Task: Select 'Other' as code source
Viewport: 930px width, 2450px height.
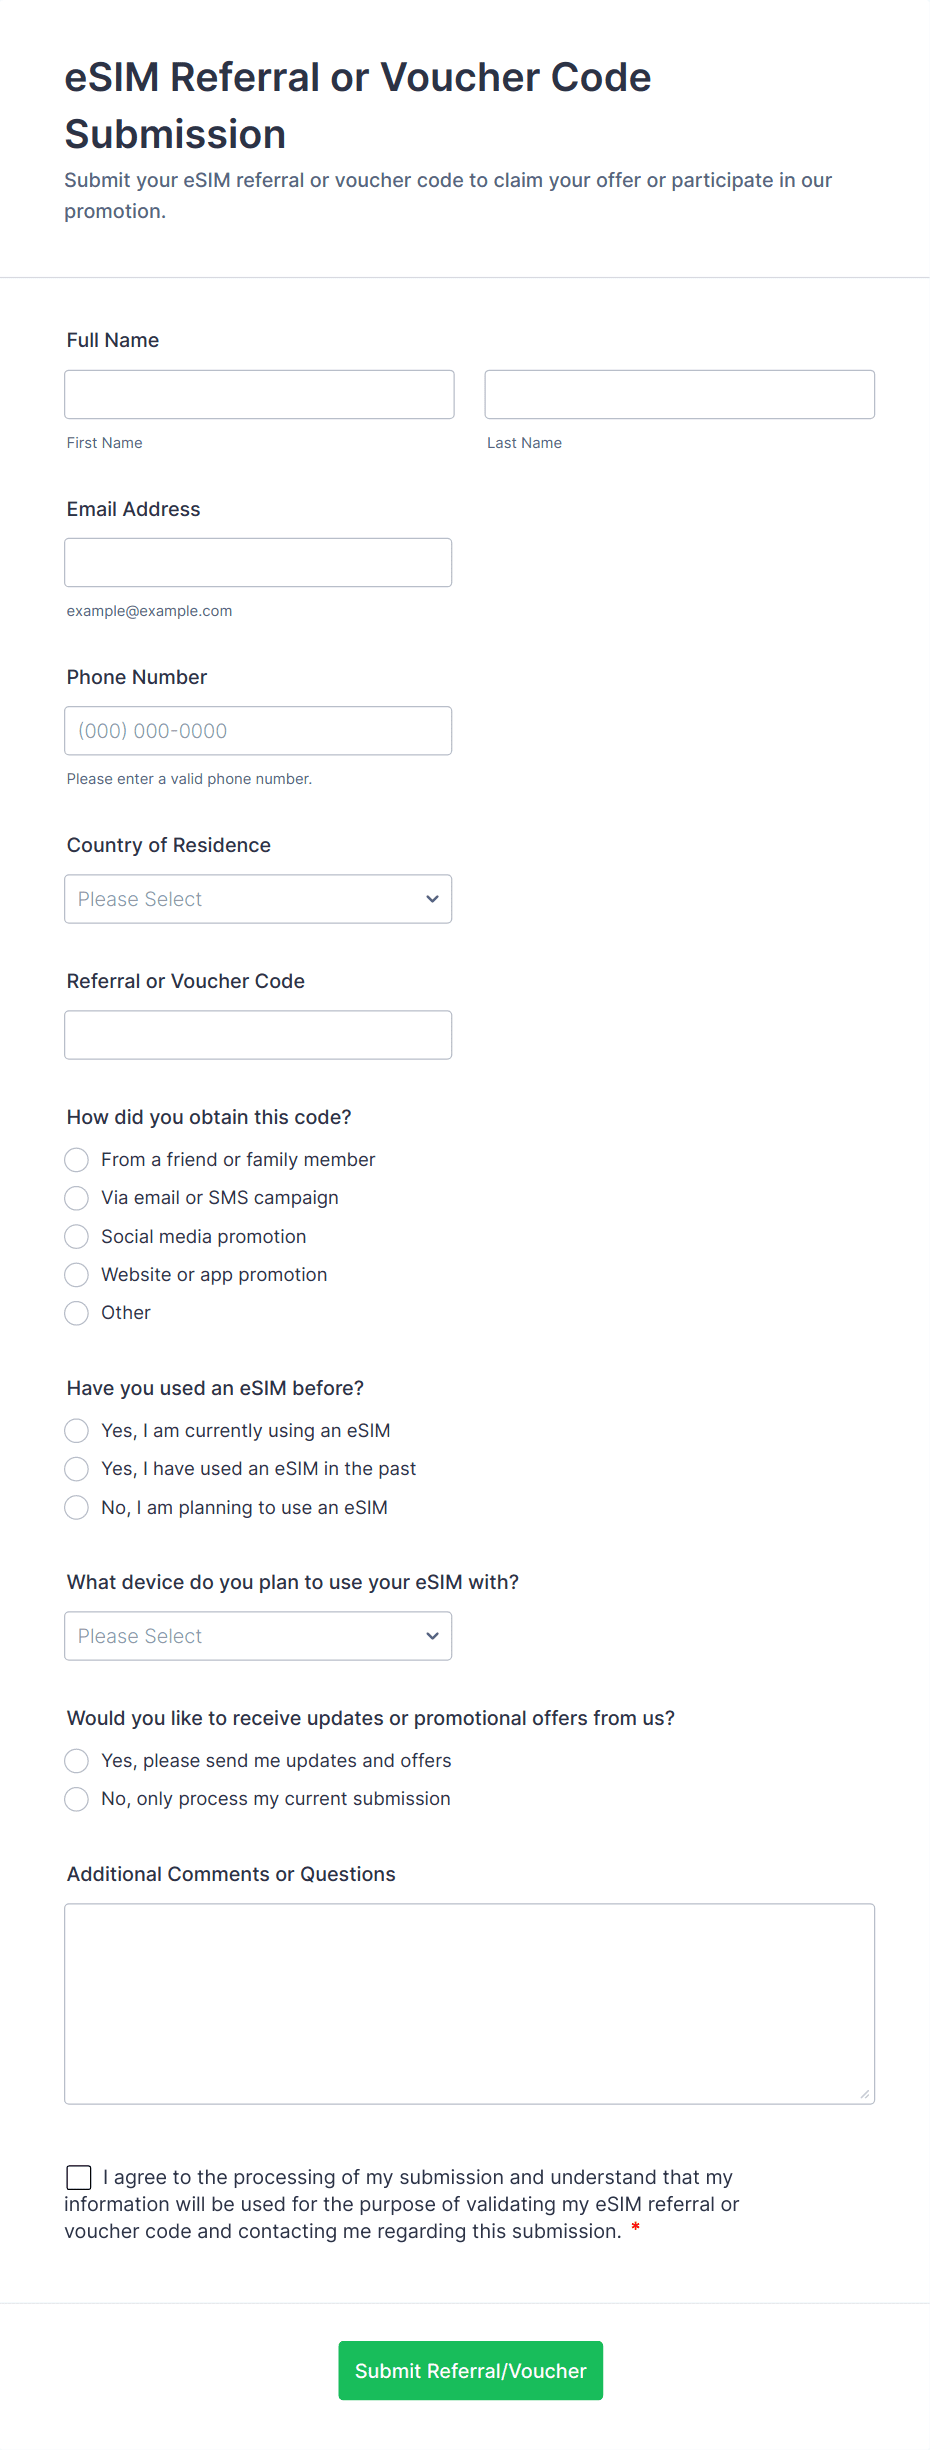Action: click(77, 1313)
